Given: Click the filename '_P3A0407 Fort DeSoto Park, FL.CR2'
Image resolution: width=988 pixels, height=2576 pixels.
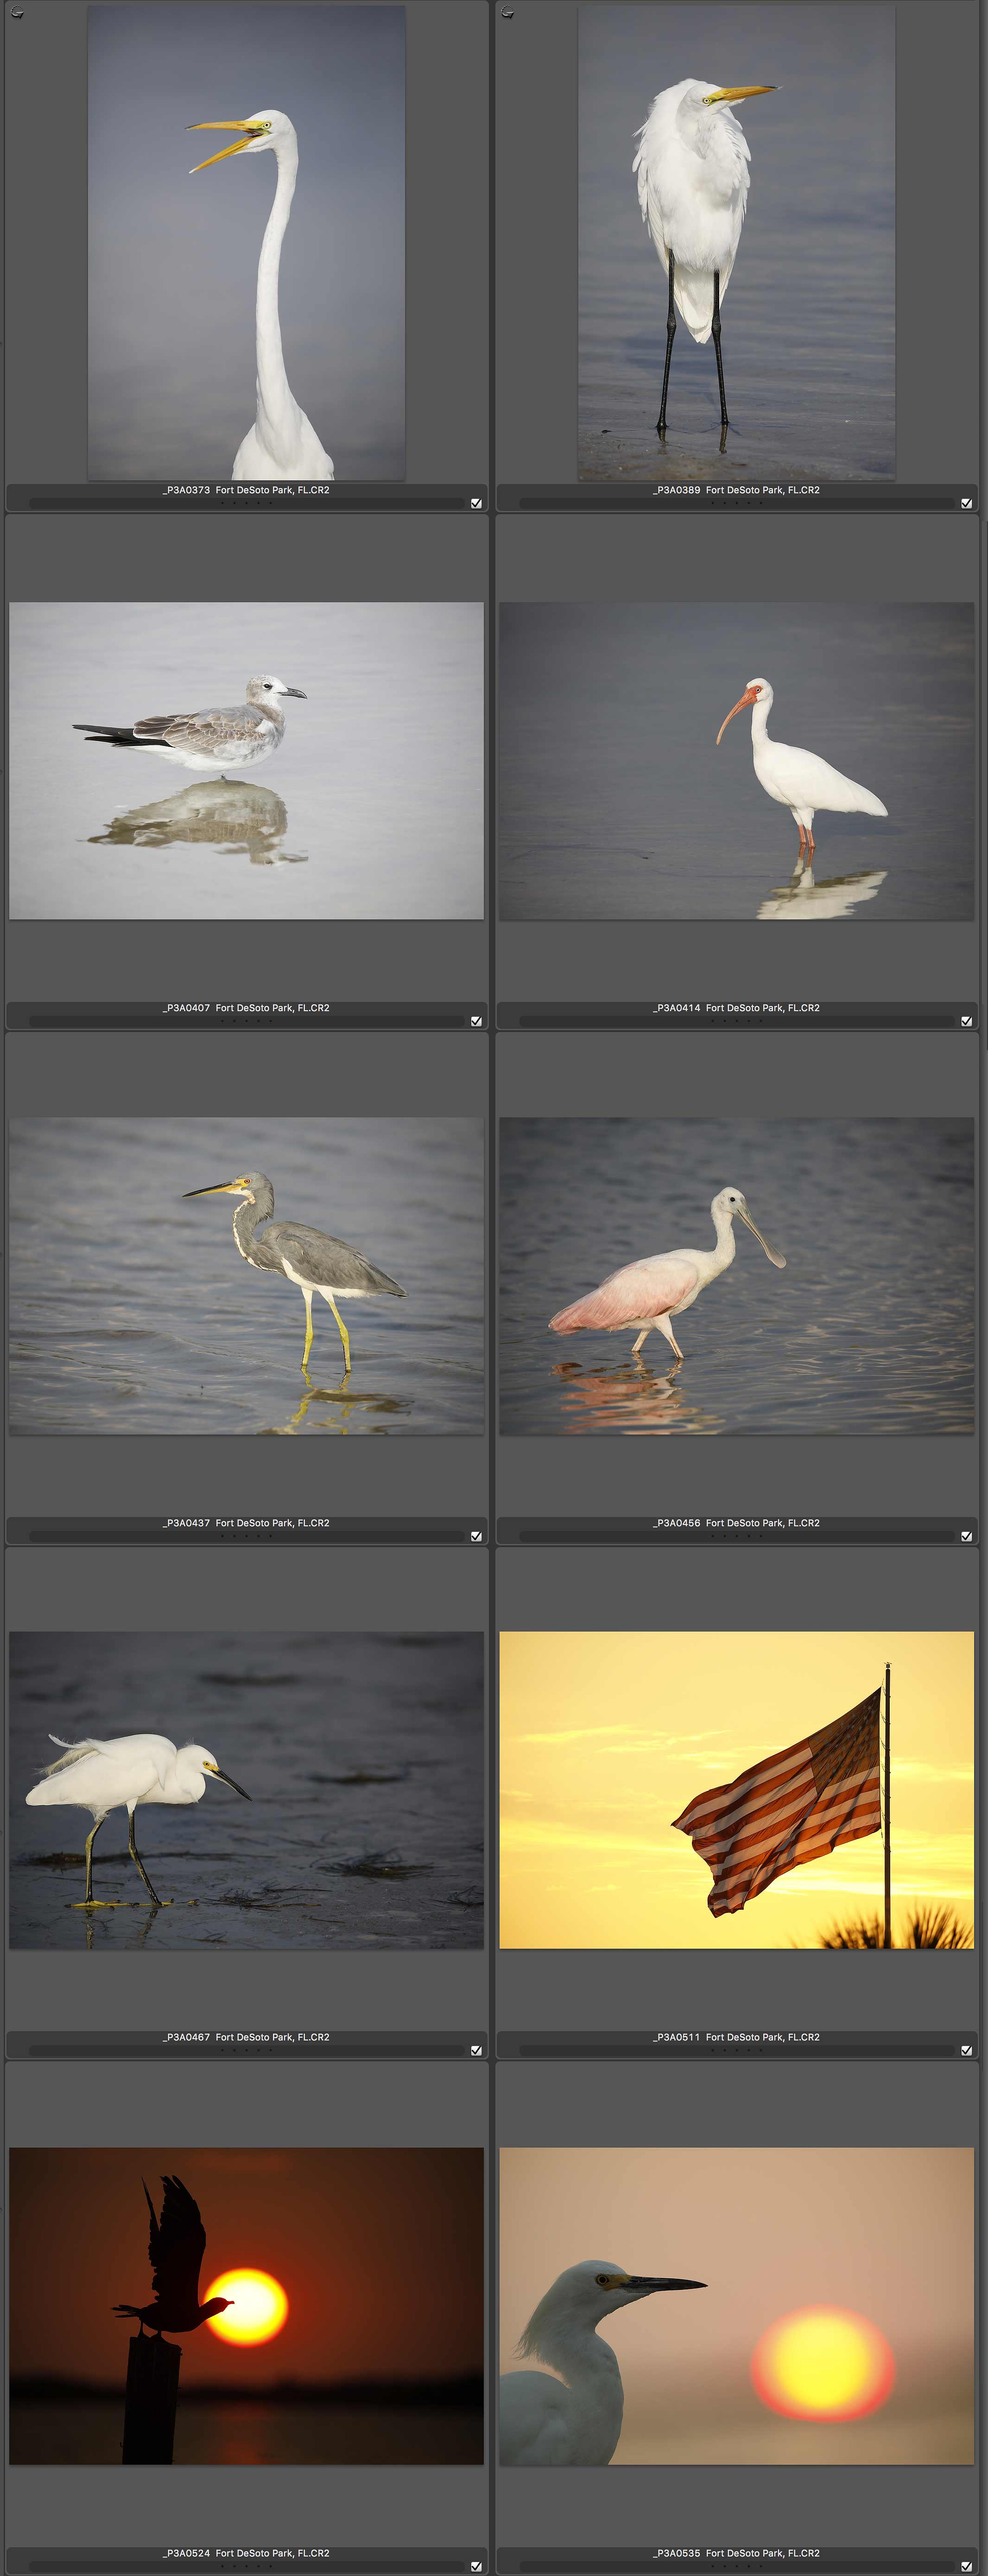Looking at the screenshot, I should [x=246, y=1008].
